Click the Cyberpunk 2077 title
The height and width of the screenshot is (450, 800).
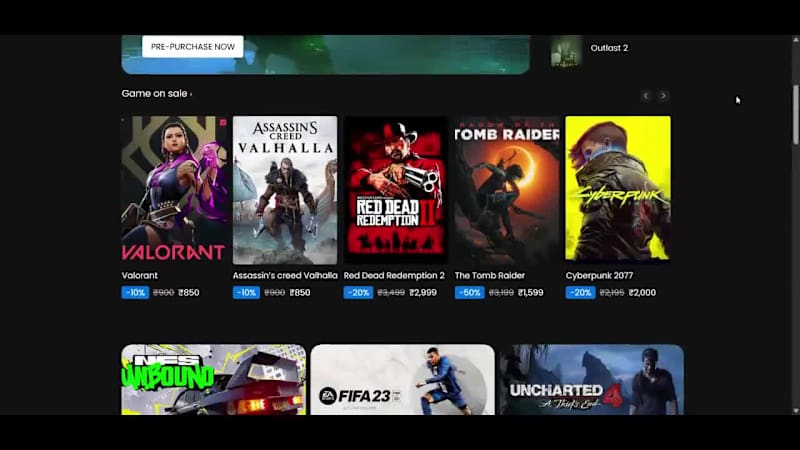599,276
